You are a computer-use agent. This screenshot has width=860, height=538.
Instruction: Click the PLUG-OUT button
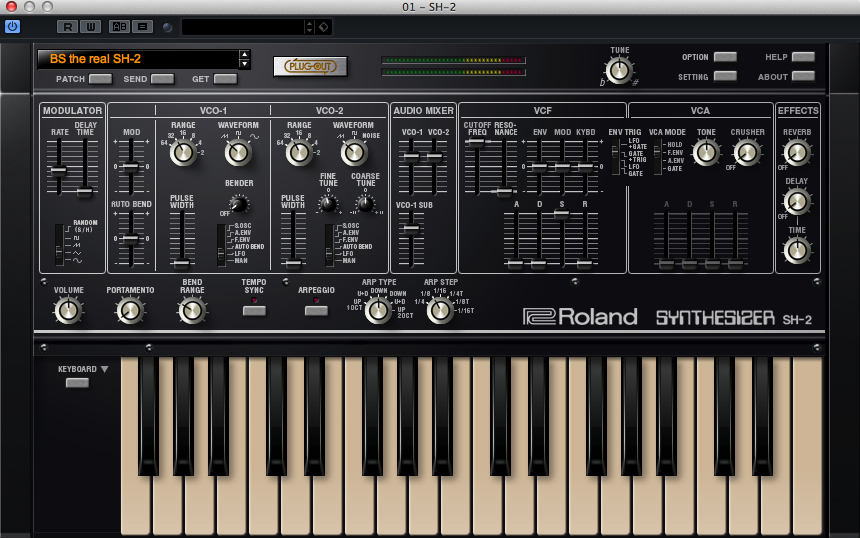[310, 66]
